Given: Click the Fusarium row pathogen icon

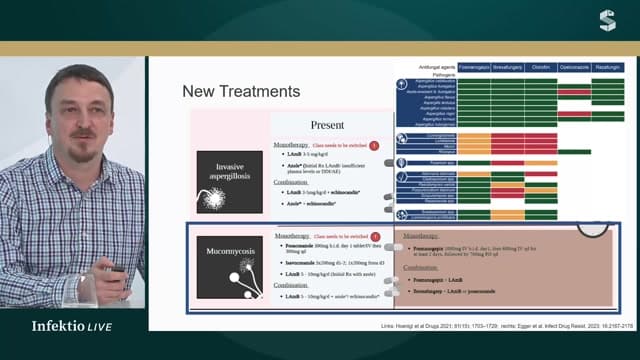Looking at the screenshot, I should coord(402,163).
